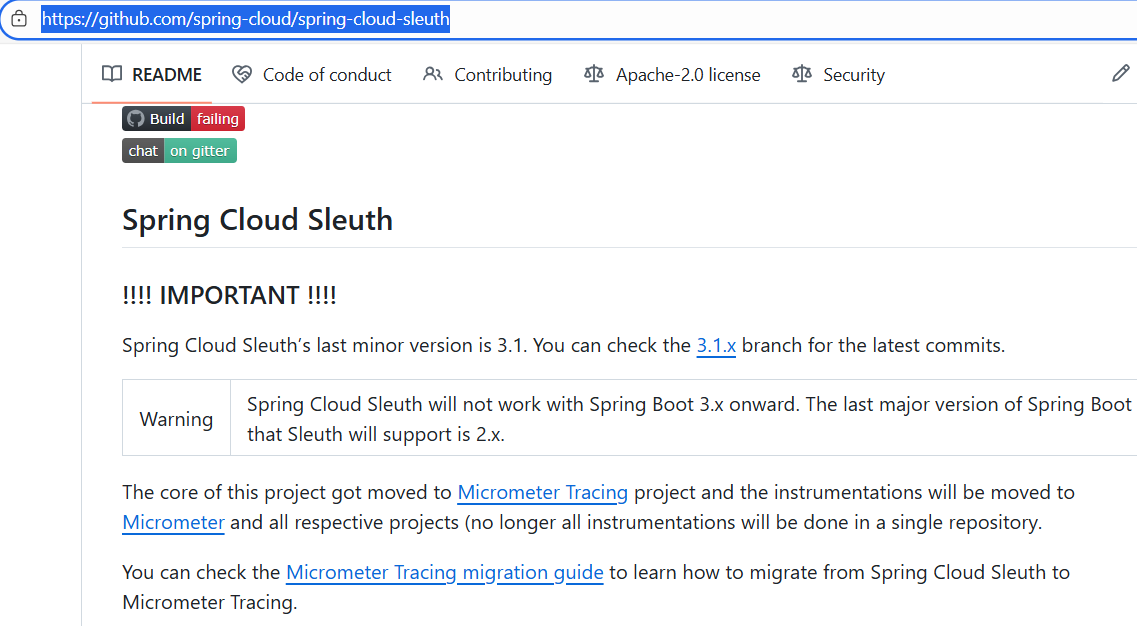This screenshot has height=626, width=1137.
Task: Click the Warning cell in the table
Action: pos(176,418)
